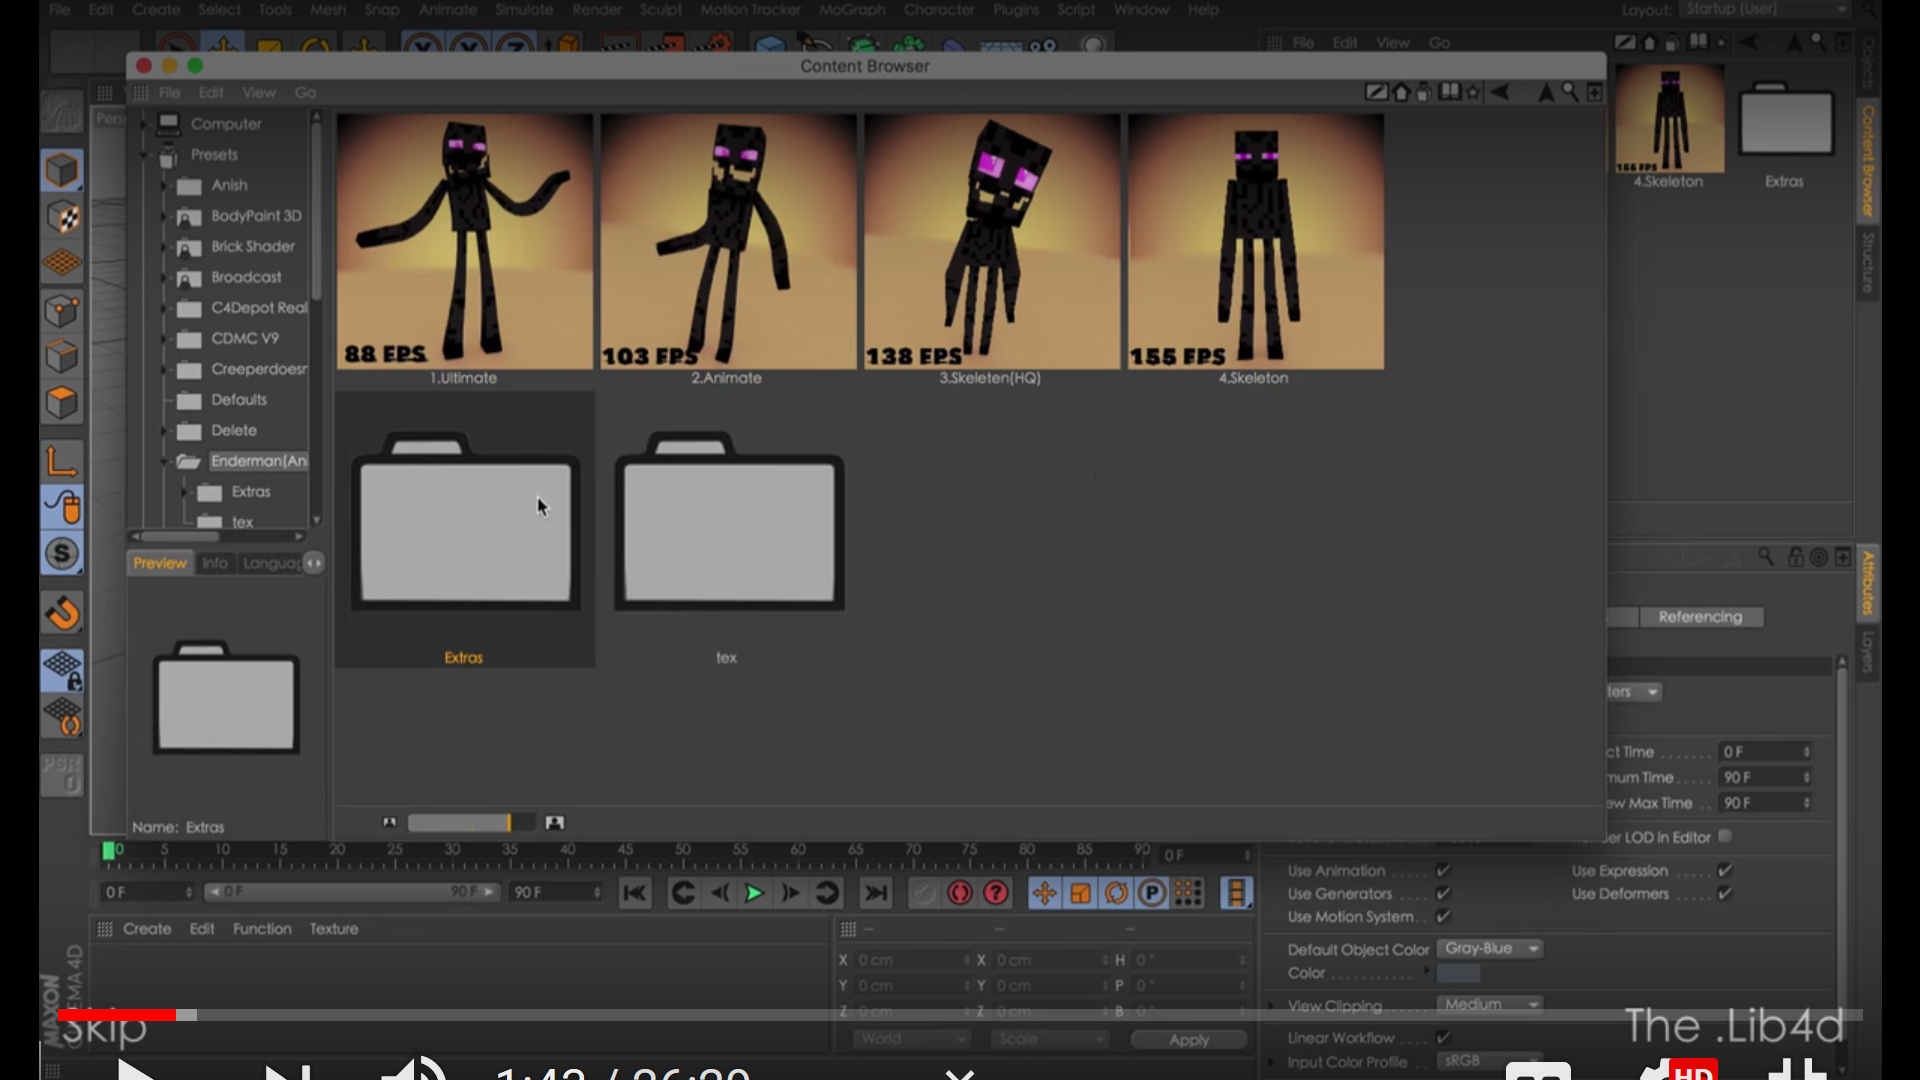Expand the Broadcast folder node
This screenshot has height=1080, width=1920.
(166, 277)
